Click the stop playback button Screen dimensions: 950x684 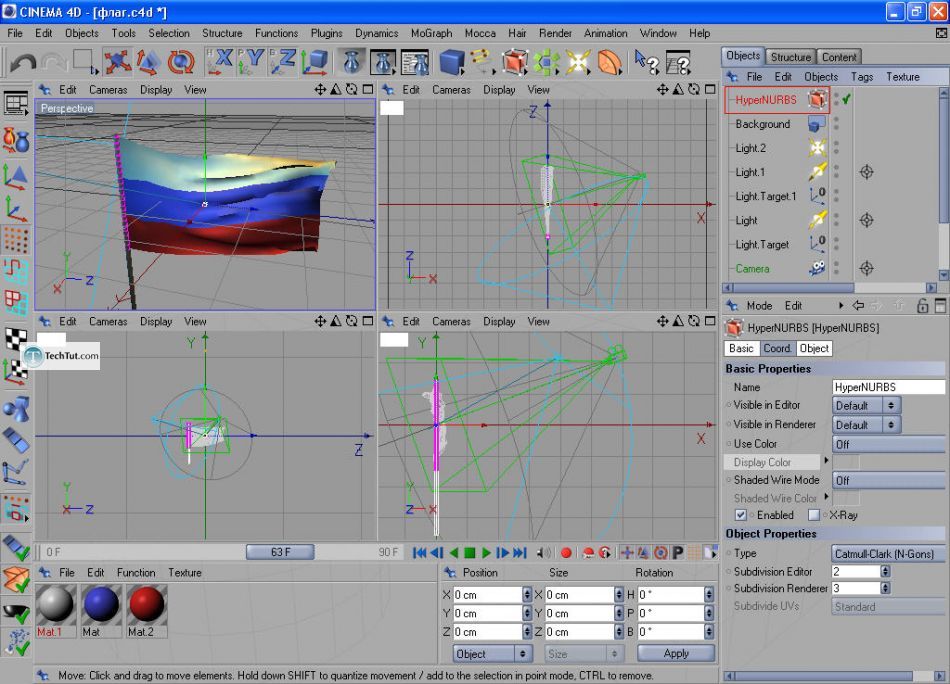coord(470,553)
